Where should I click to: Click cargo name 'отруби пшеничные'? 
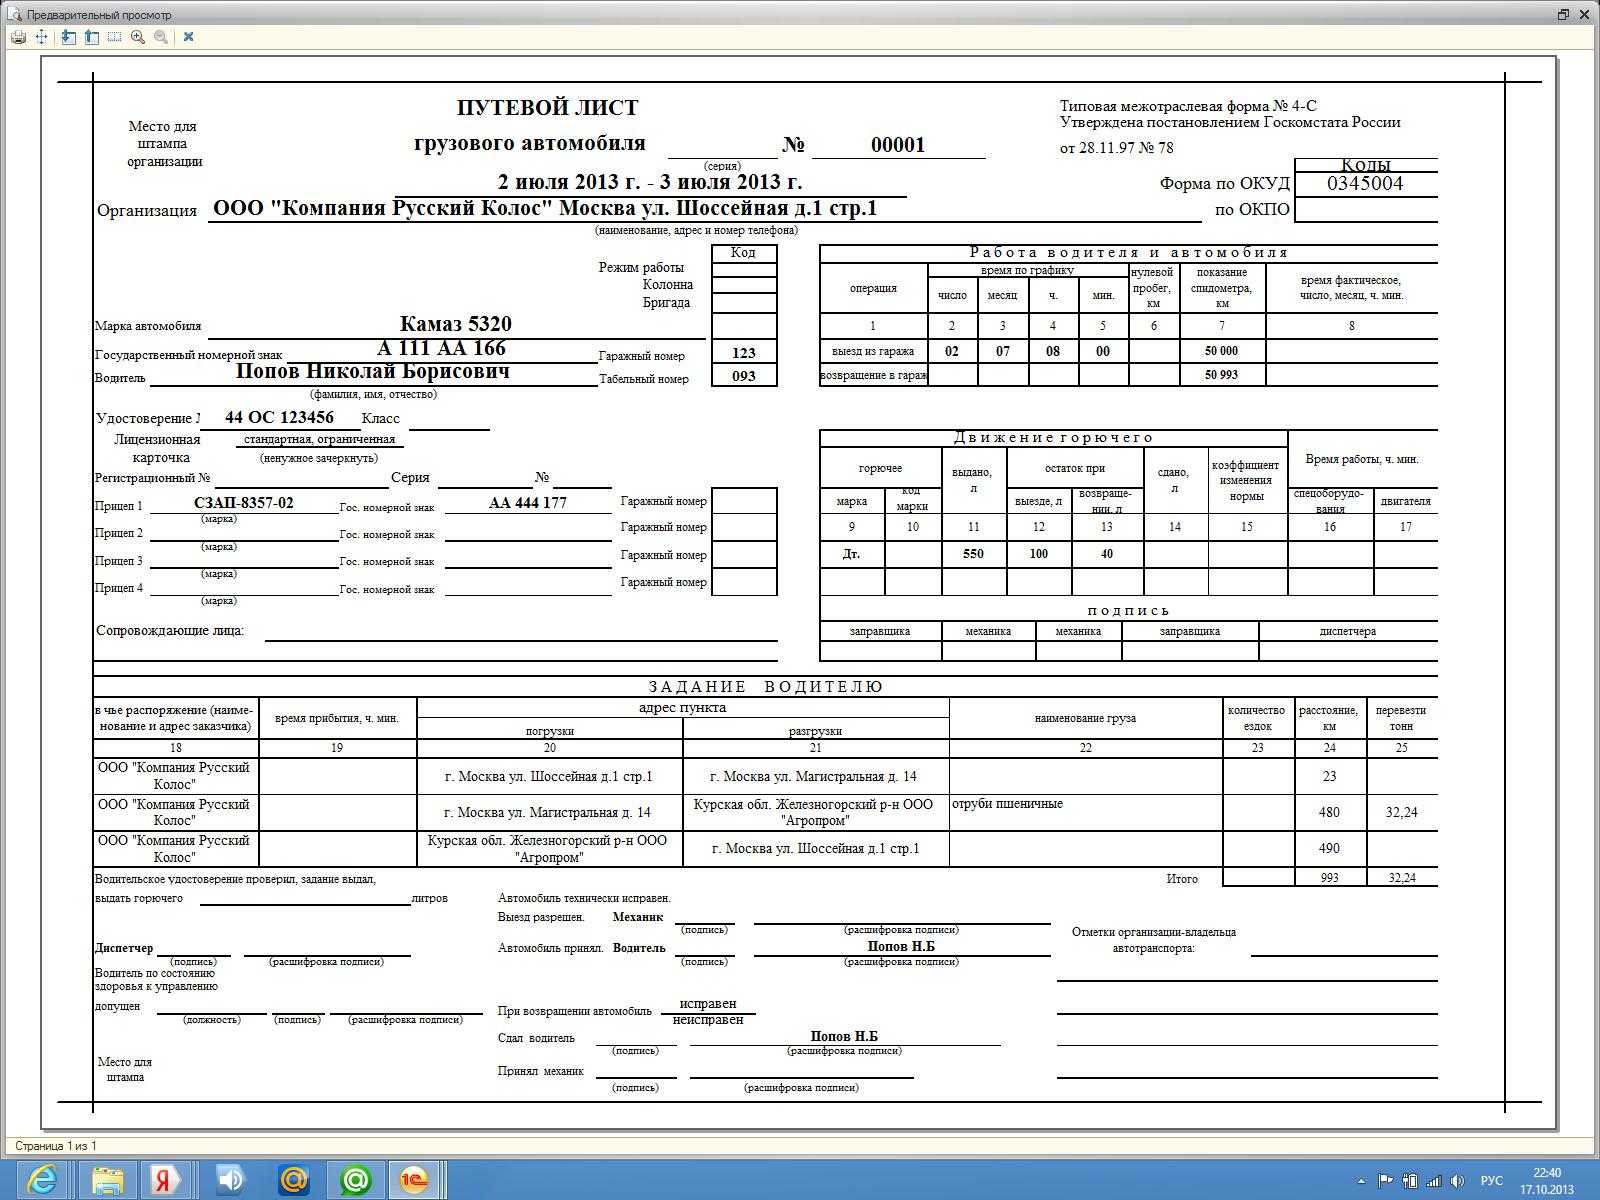(x=1007, y=804)
